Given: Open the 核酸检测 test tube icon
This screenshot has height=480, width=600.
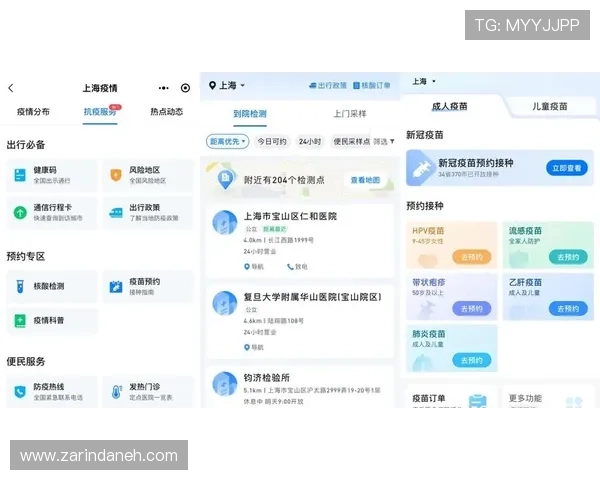Looking at the screenshot, I should [20, 286].
